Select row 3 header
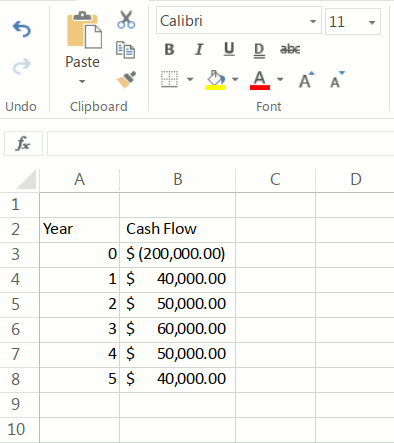 19,255
